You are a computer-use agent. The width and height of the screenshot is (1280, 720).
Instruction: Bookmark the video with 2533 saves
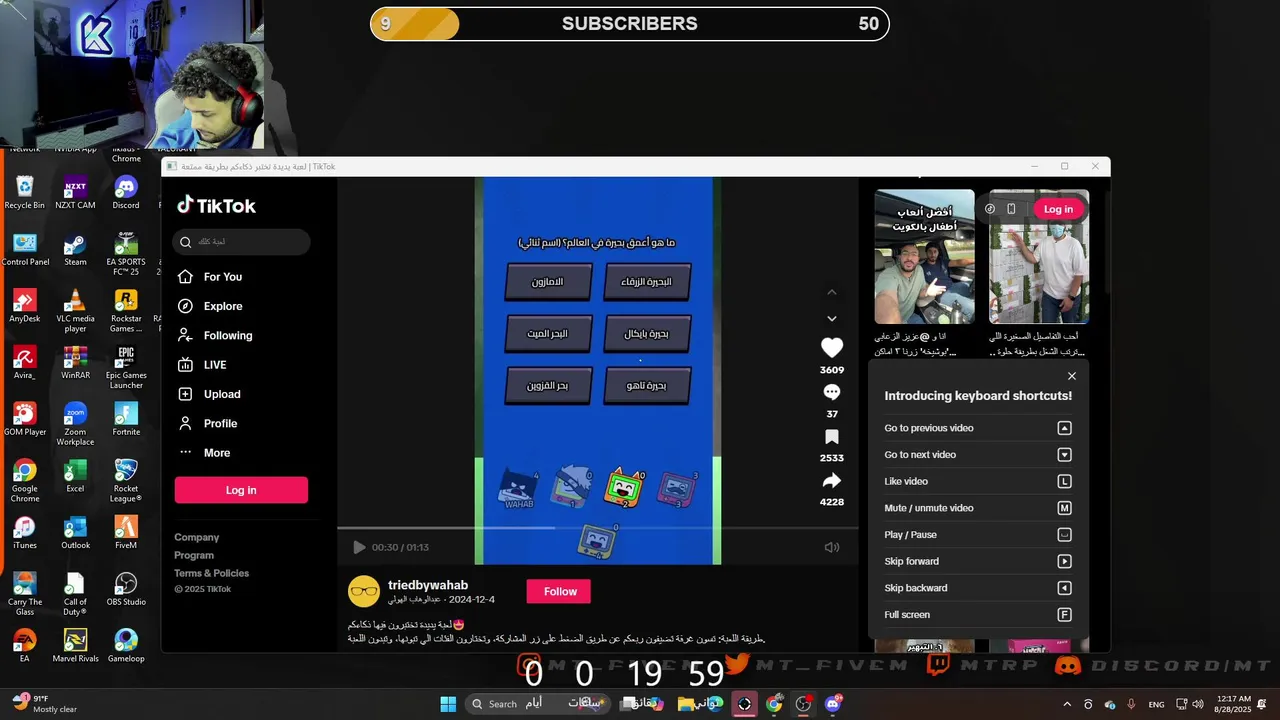(x=832, y=437)
